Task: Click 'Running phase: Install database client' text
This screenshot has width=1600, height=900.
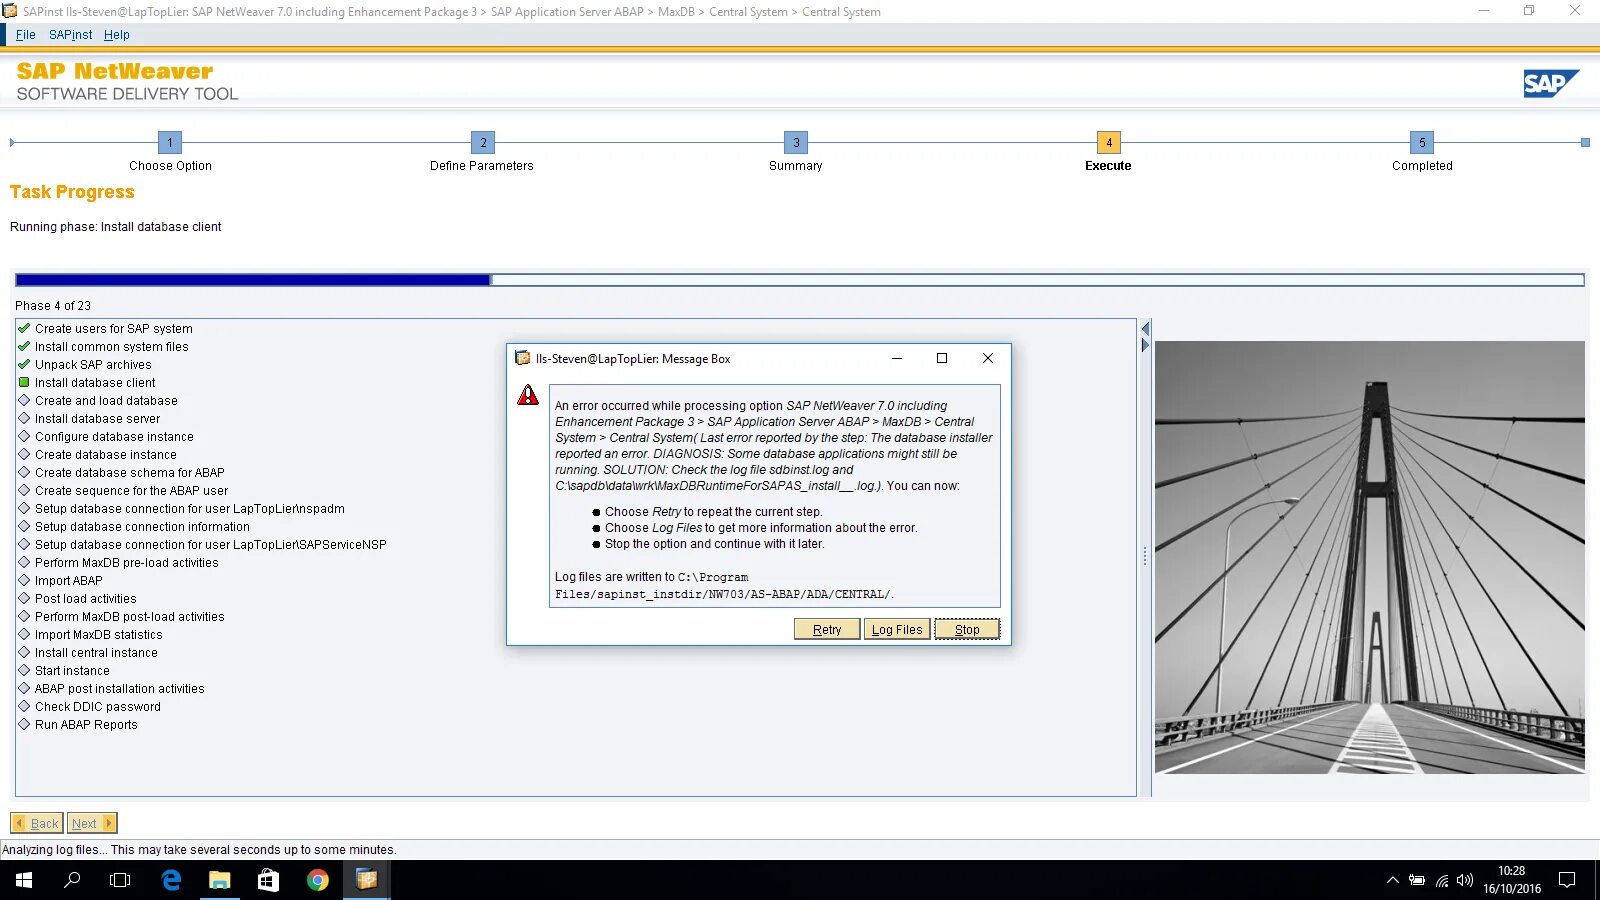Action: [116, 227]
